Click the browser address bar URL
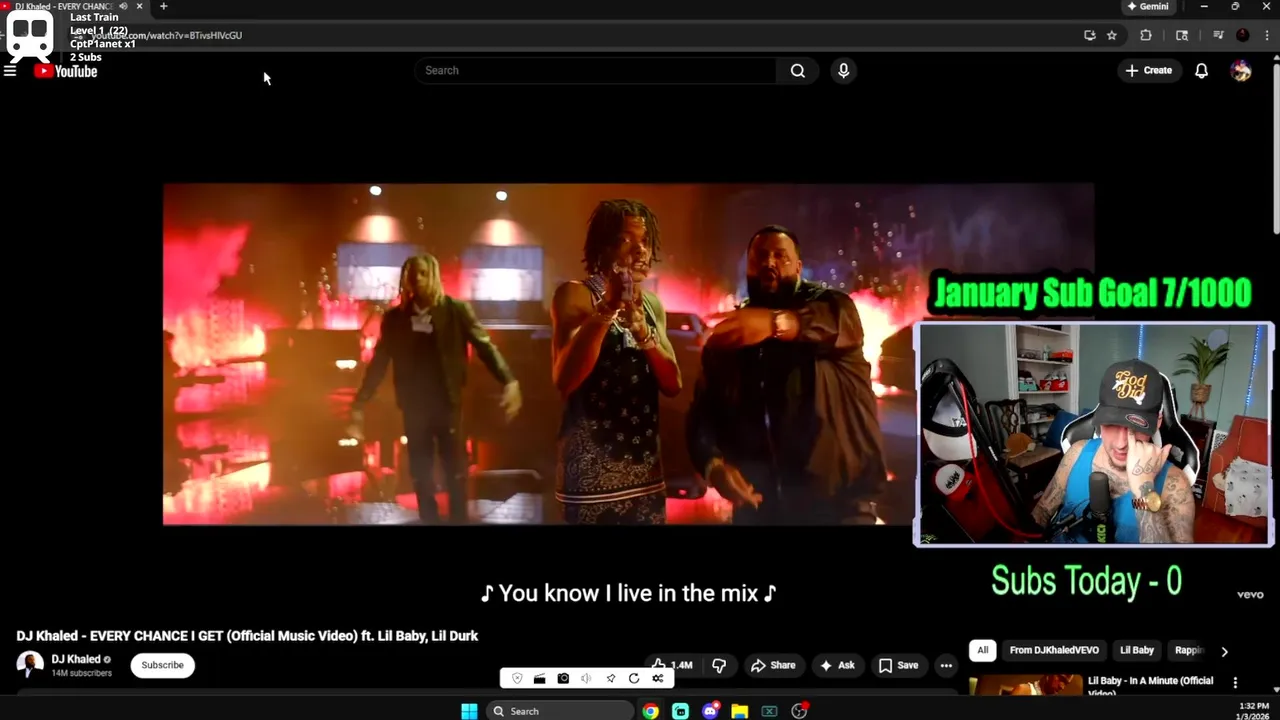This screenshot has width=1280, height=720. [x=166, y=35]
